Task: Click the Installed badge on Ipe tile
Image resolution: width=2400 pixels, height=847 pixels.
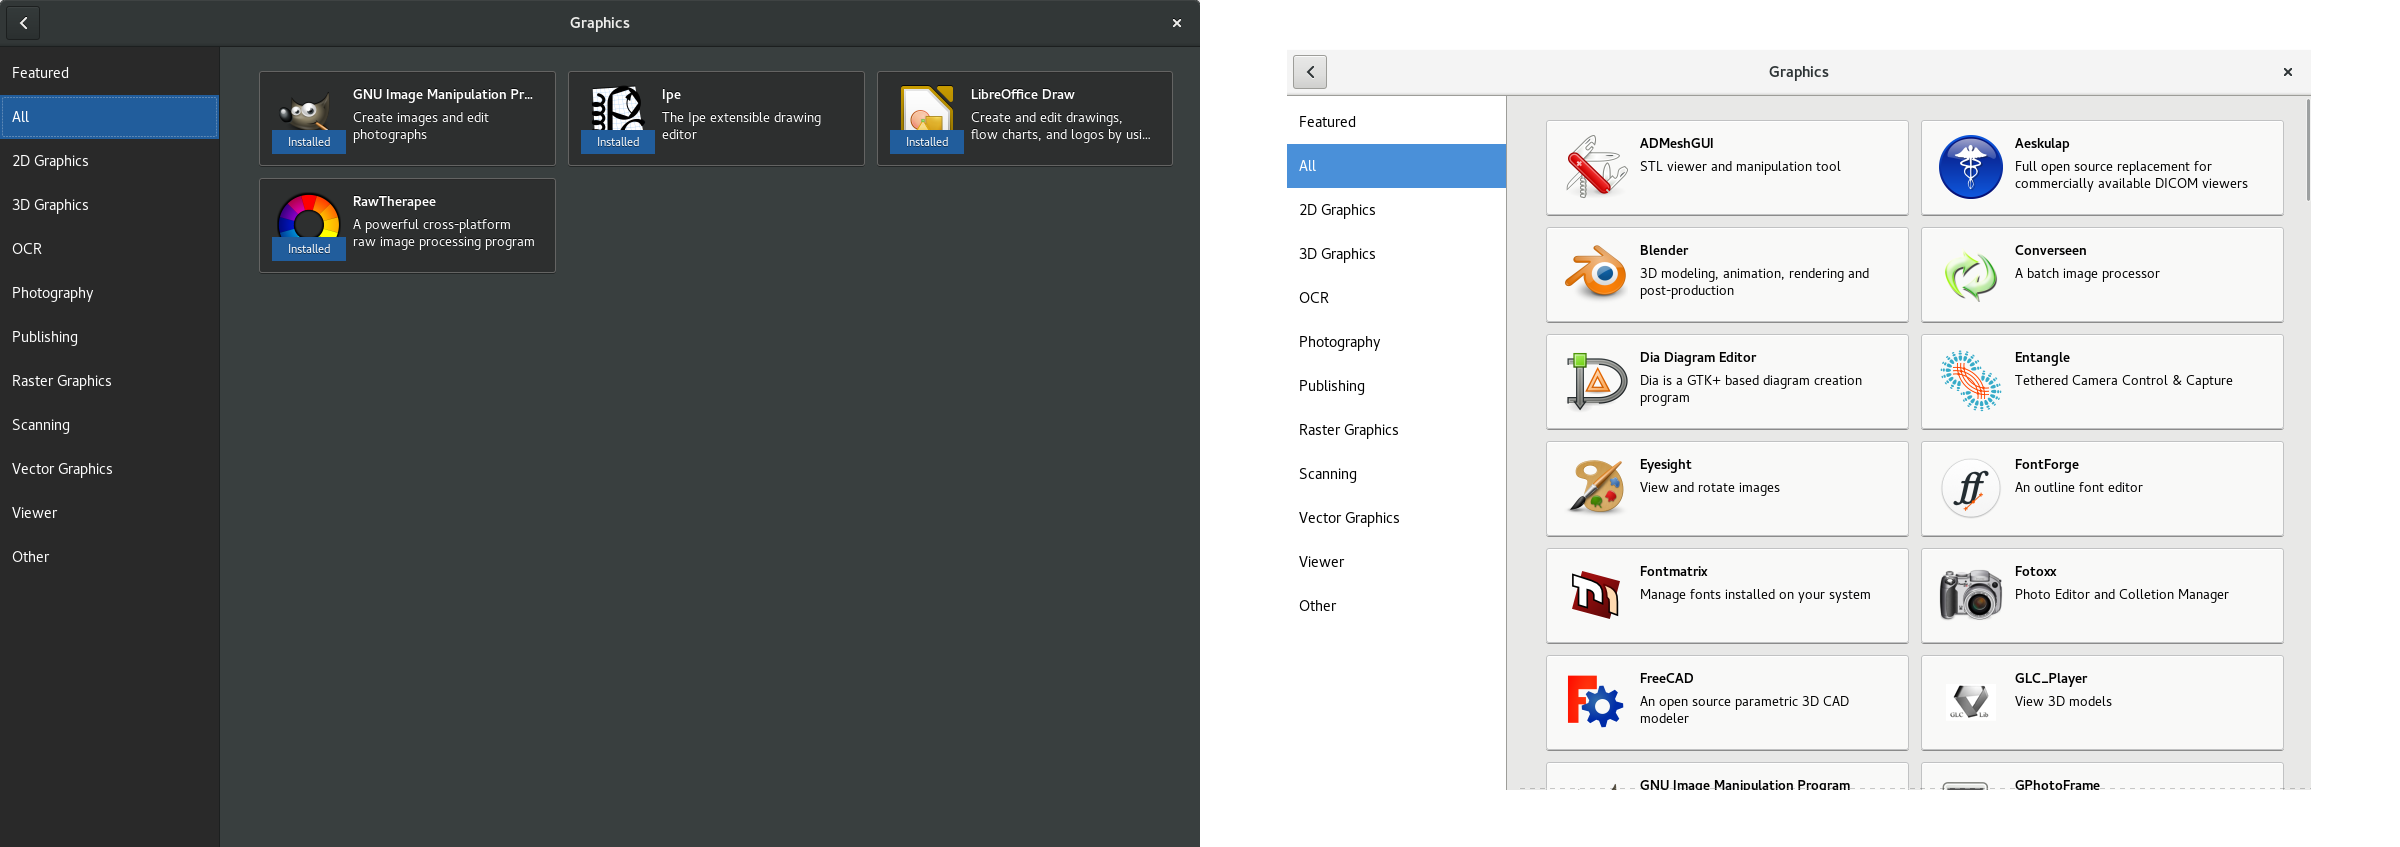Action: [618, 142]
